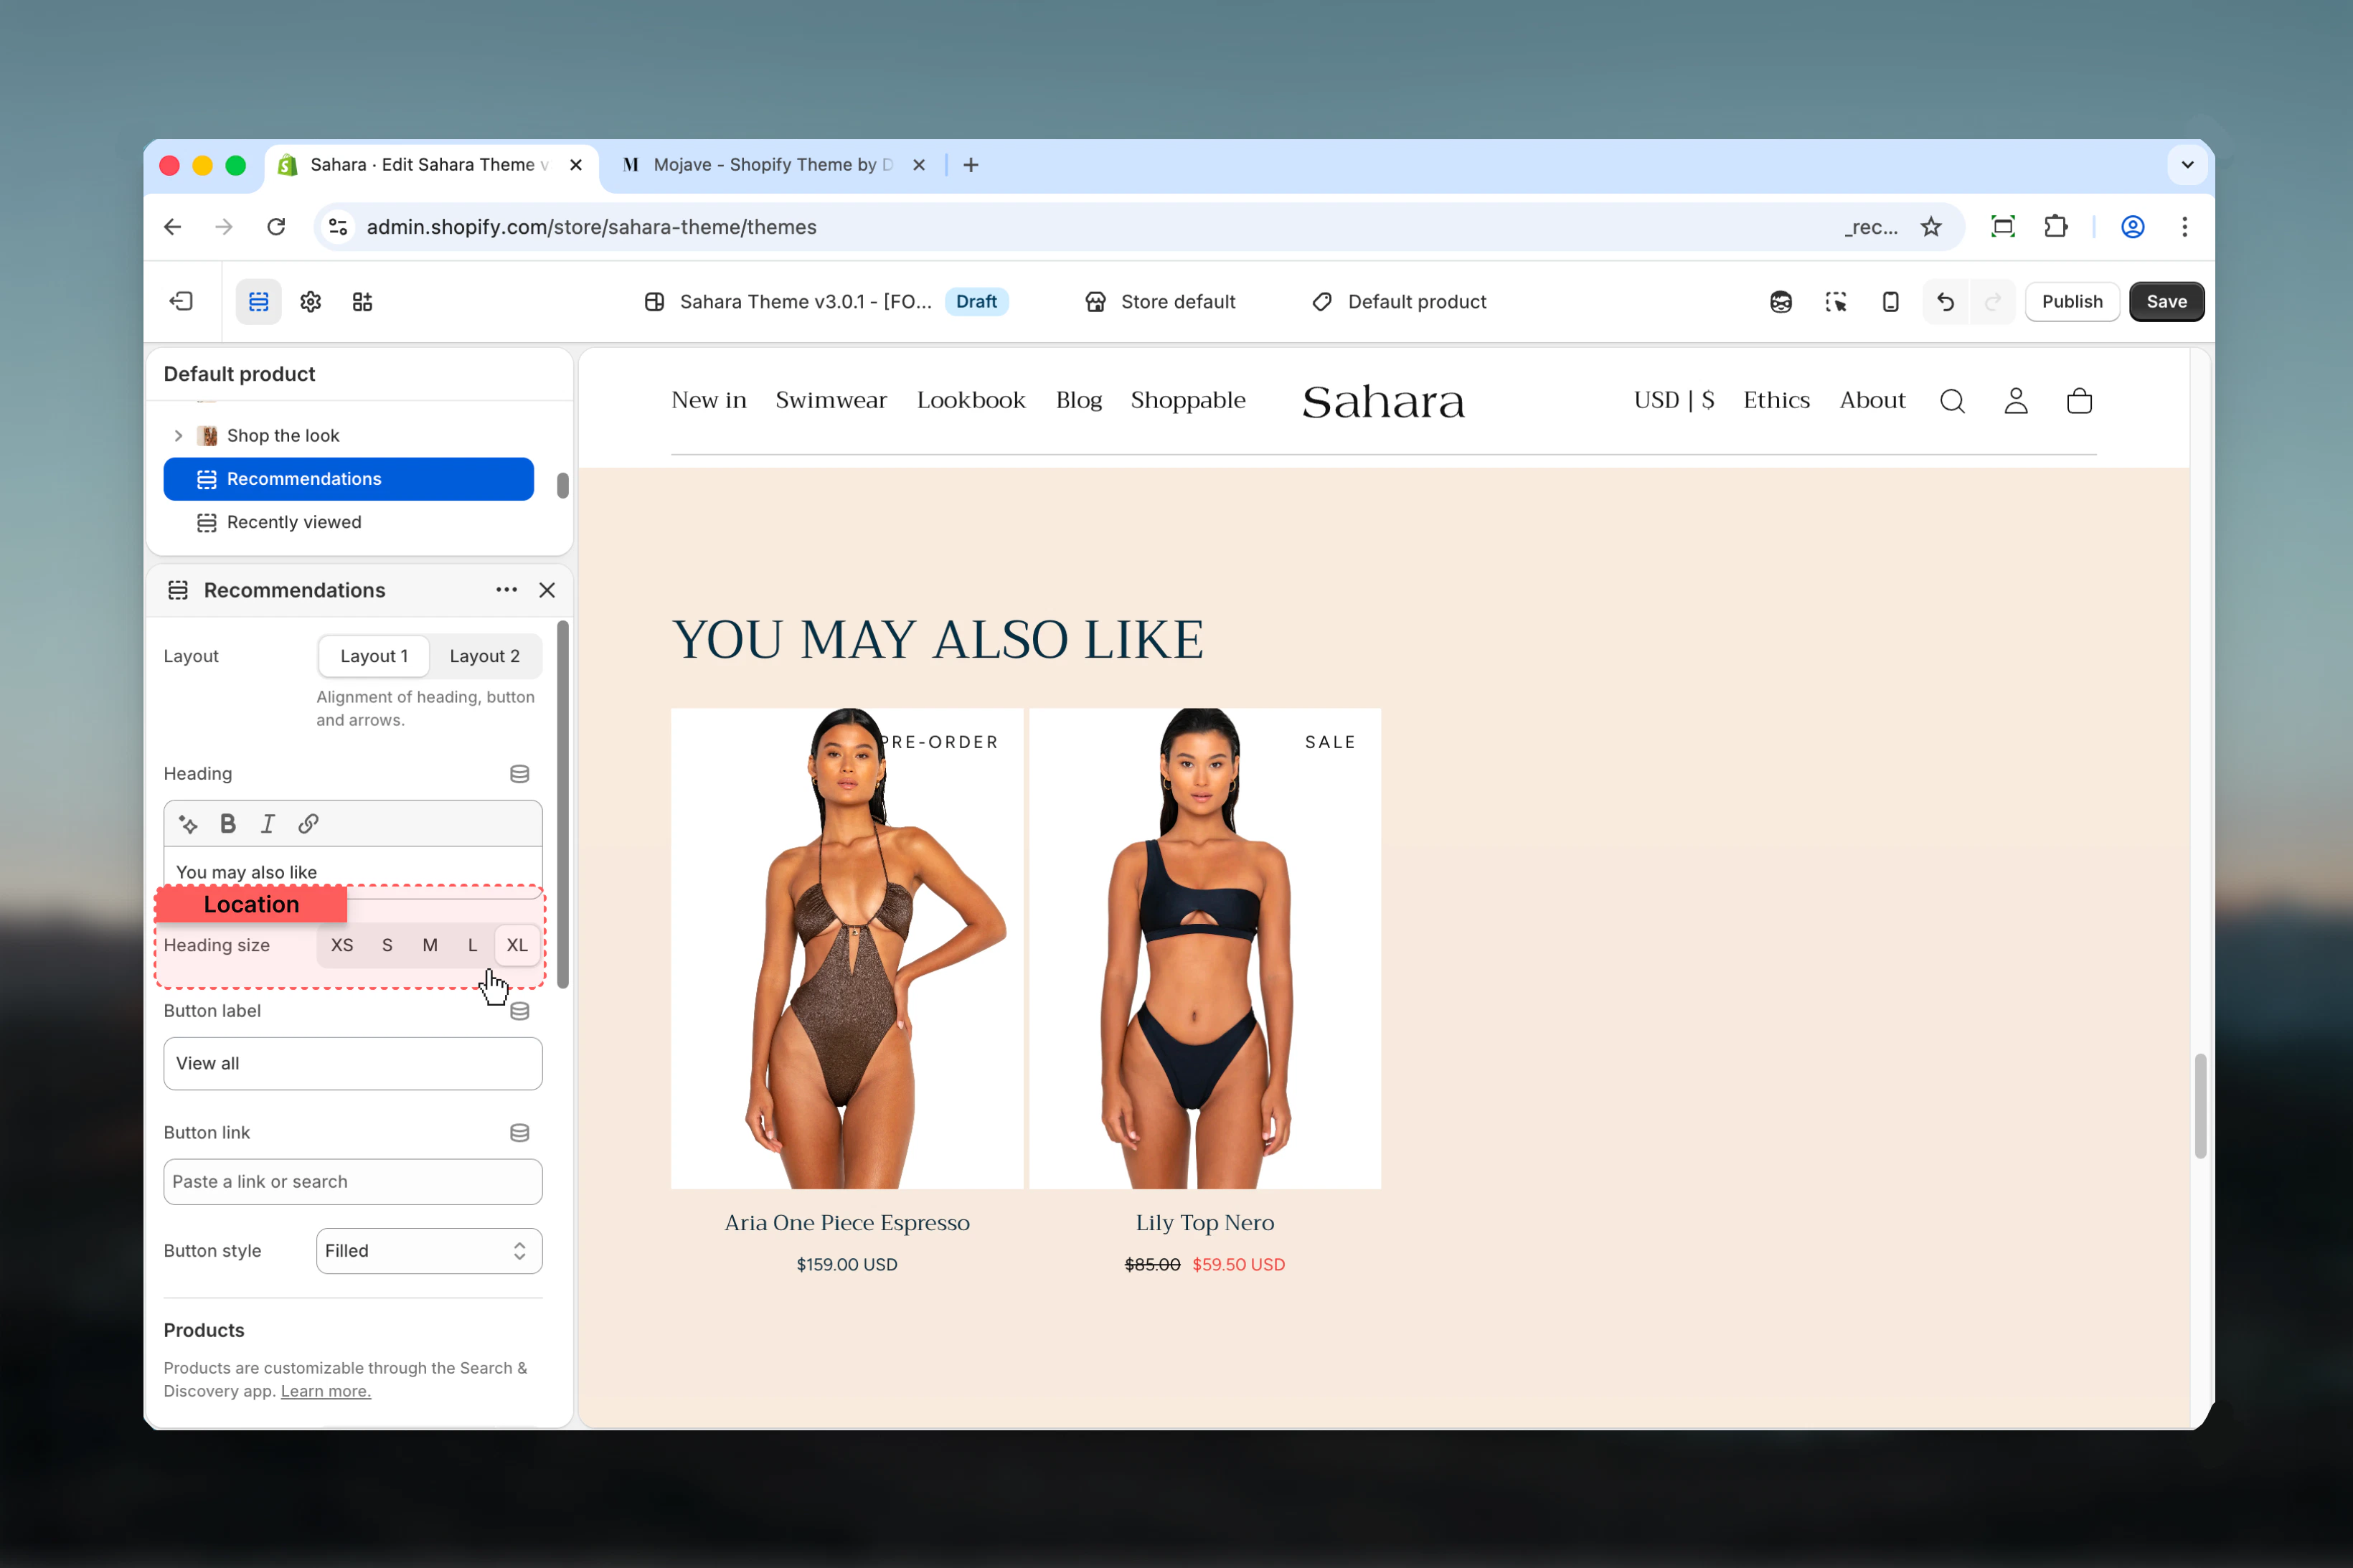Click the AI generate text sparkle icon
This screenshot has height=1568, width=2353.
tap(188, 824)
